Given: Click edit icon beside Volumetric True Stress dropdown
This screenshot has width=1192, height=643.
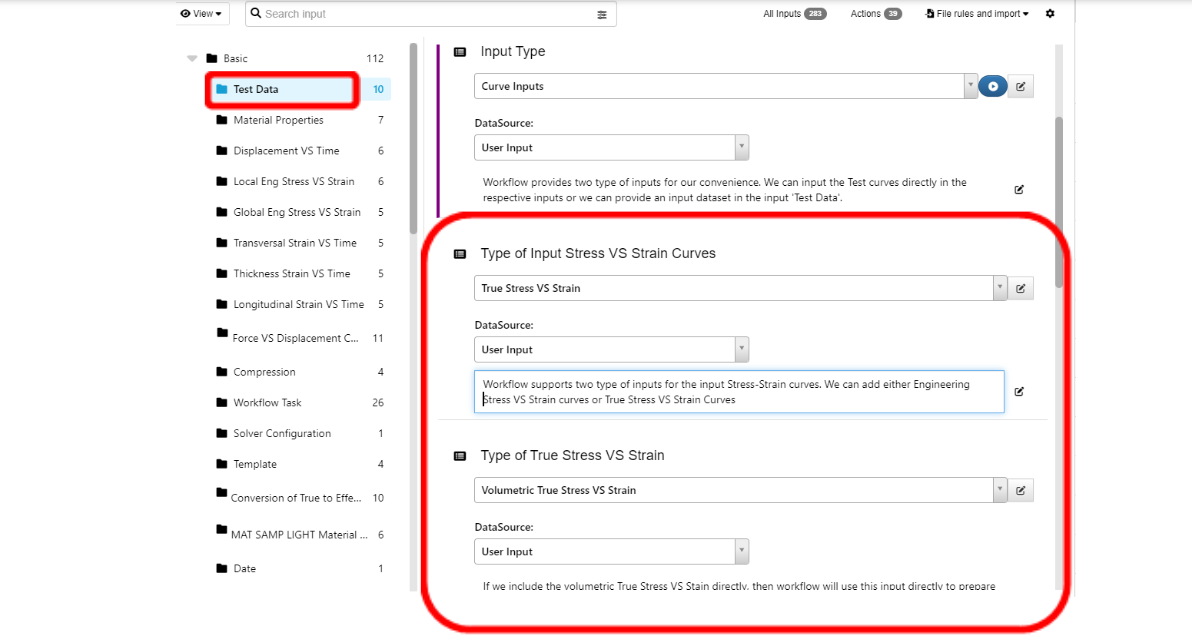Looking at the screenshot, I should (1020, 490).
